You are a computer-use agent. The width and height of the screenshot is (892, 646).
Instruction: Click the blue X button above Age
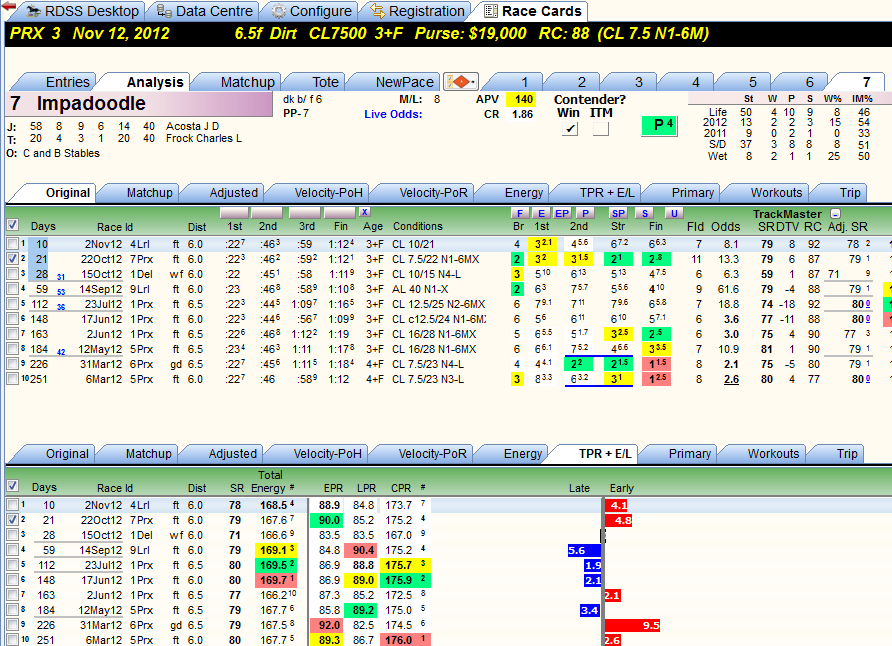pos(365,212)
